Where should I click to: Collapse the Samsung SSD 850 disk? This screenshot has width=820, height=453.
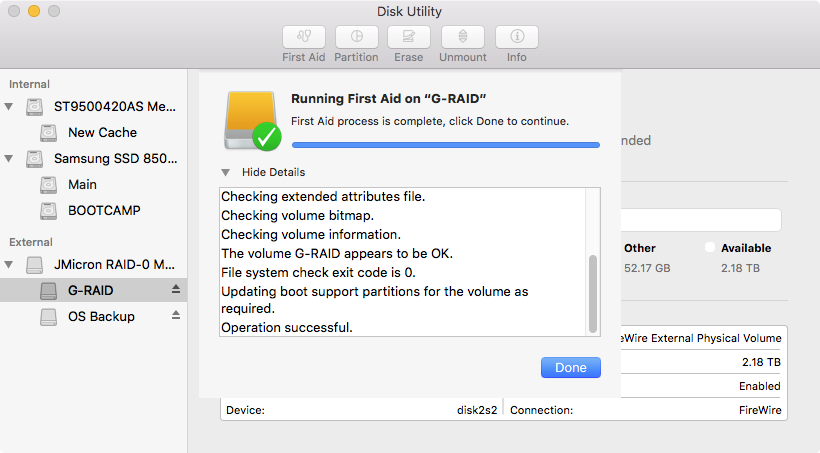[10, 158]
